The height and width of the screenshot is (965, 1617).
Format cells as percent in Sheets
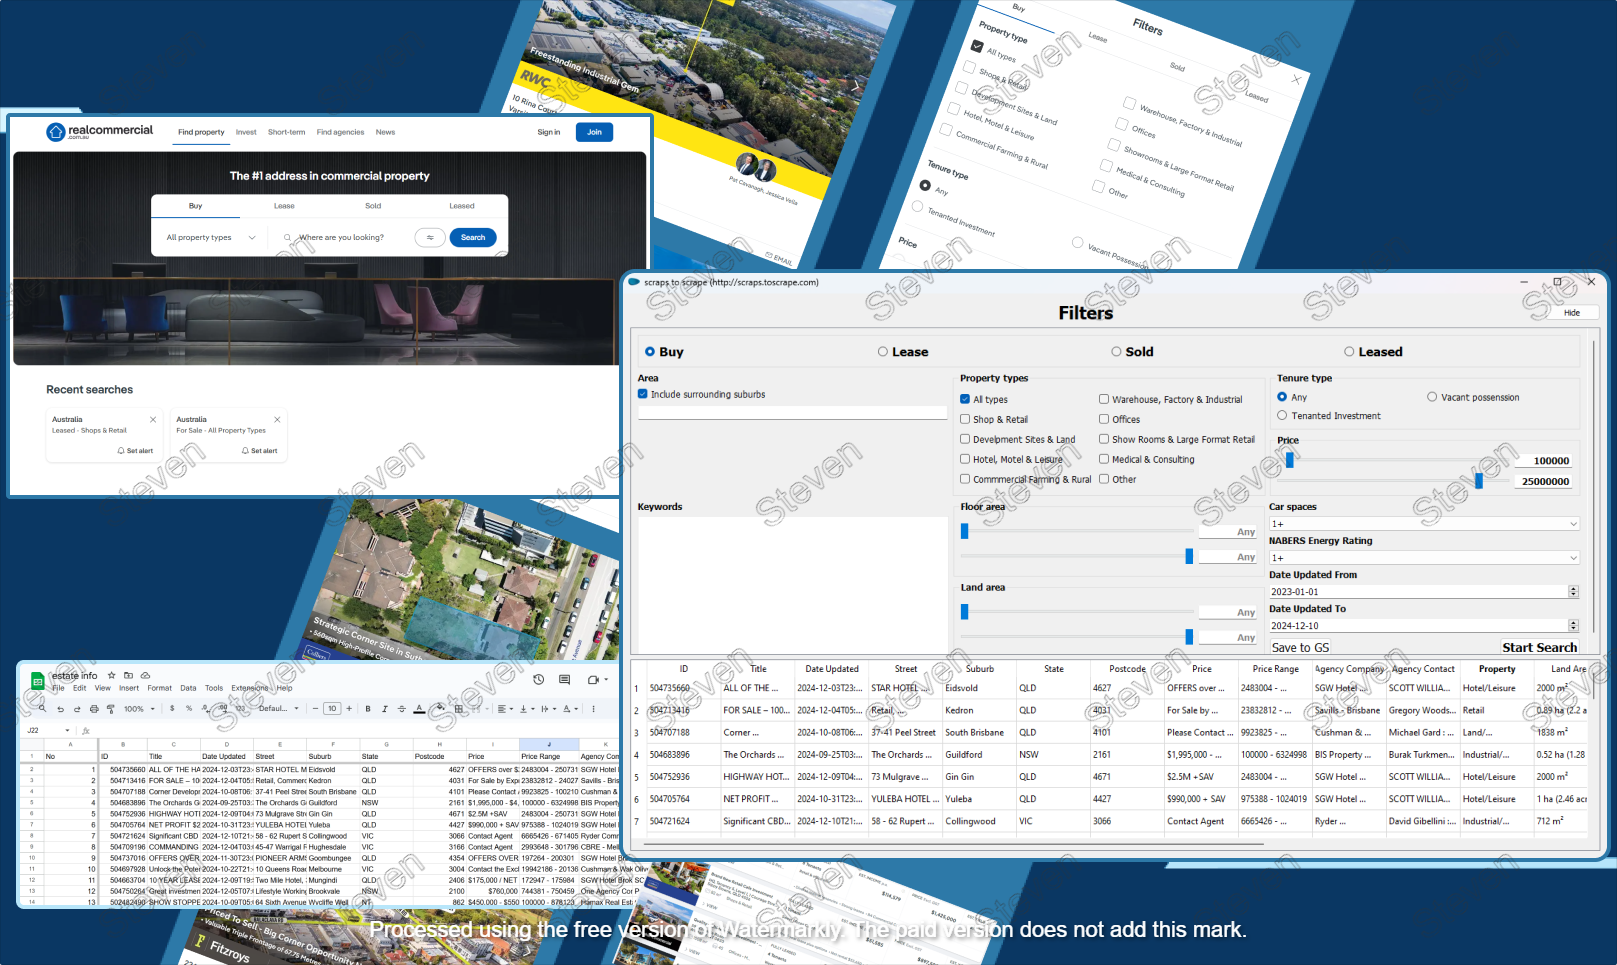coord(189,708)
